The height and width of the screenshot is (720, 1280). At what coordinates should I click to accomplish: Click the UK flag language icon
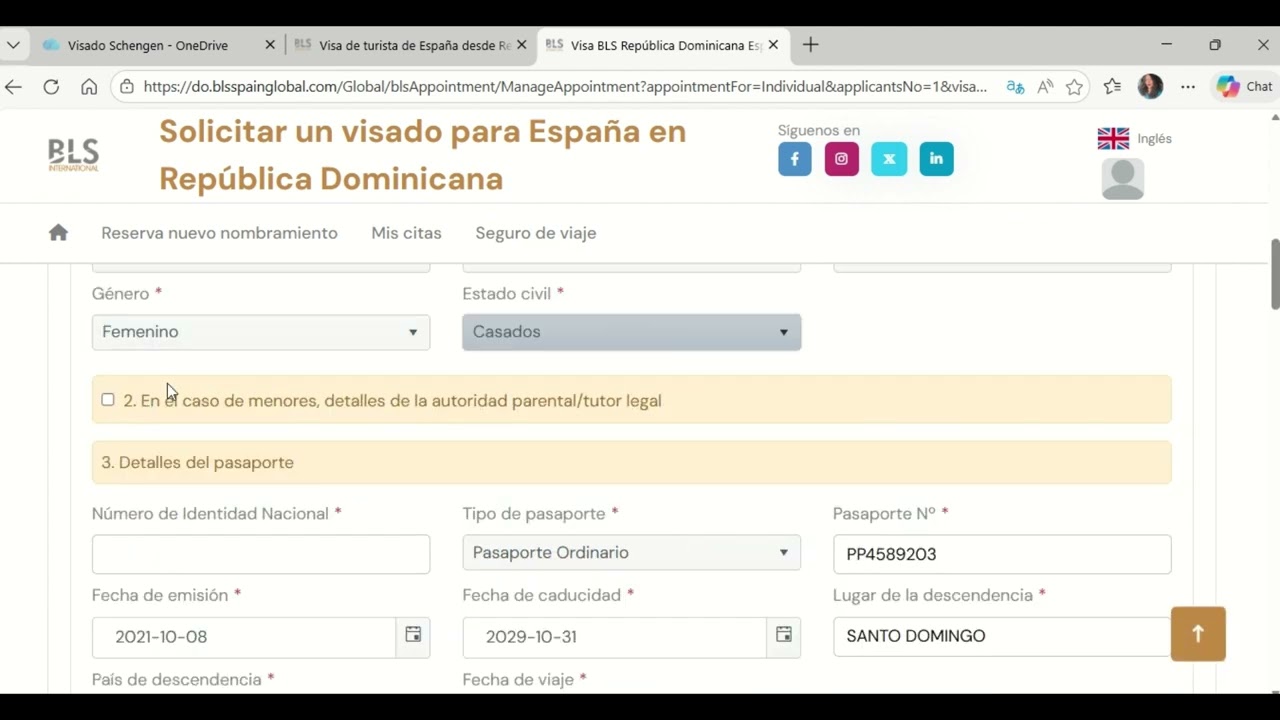pyautogui.click(x=1113, y=139)
